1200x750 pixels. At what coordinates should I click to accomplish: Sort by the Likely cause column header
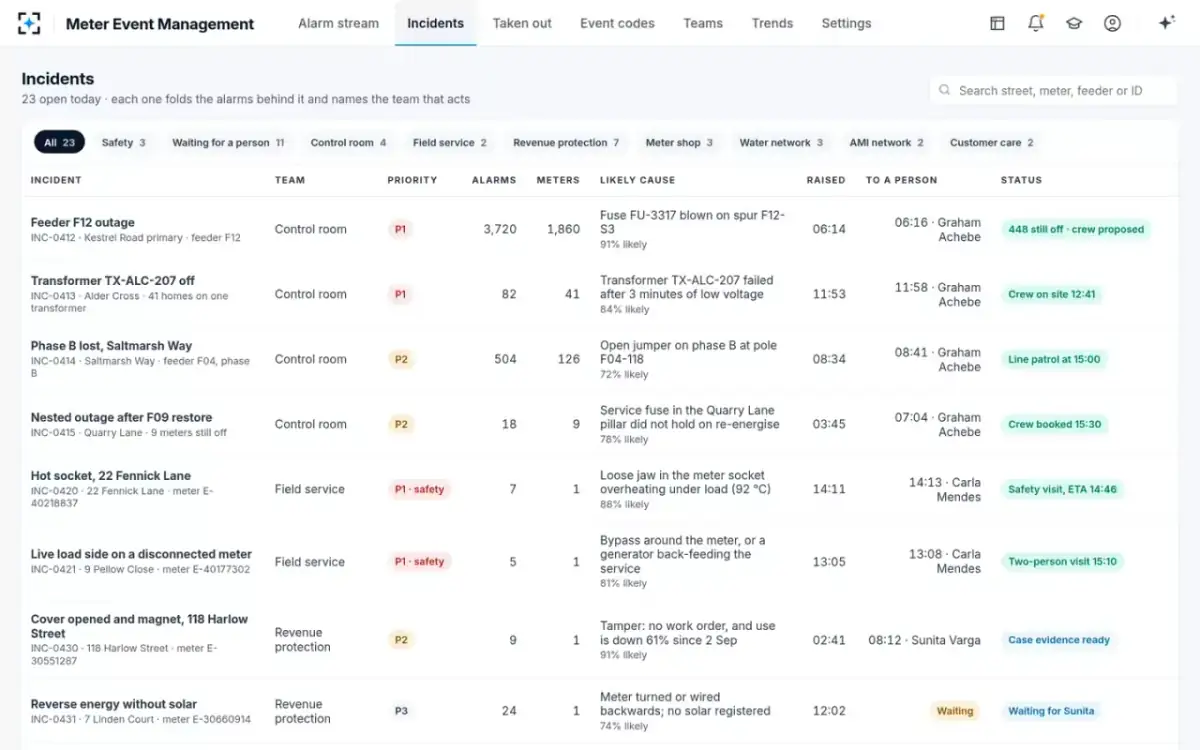pyautogui.click(x=637, y=180)
